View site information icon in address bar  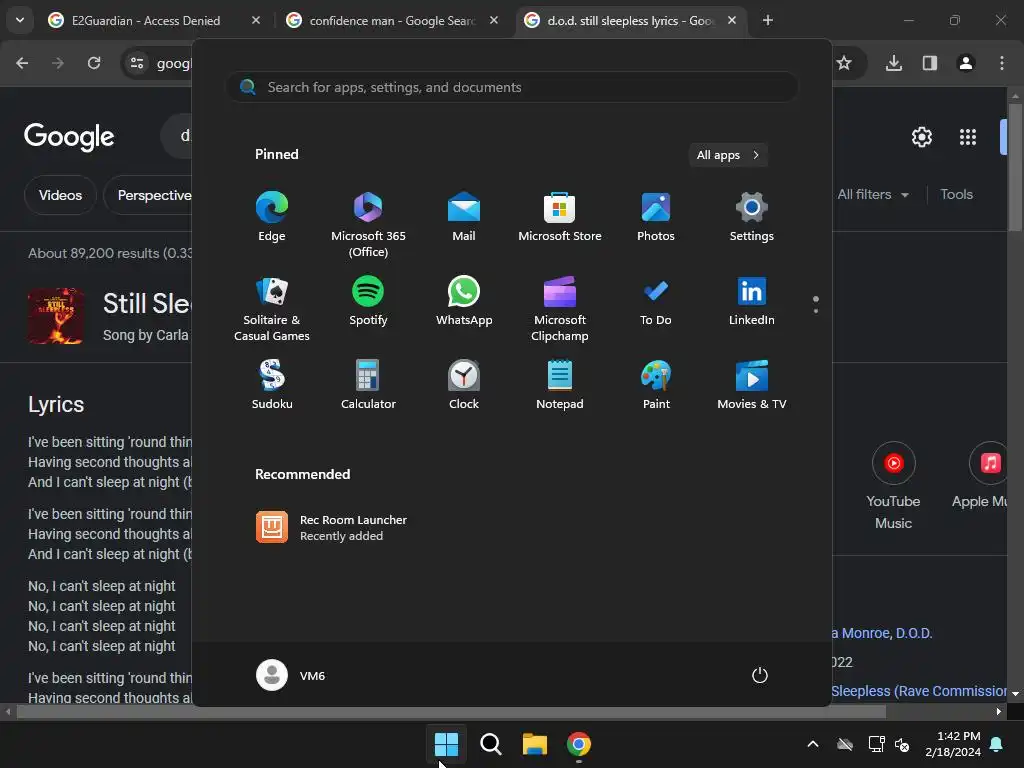pos(137,63)
